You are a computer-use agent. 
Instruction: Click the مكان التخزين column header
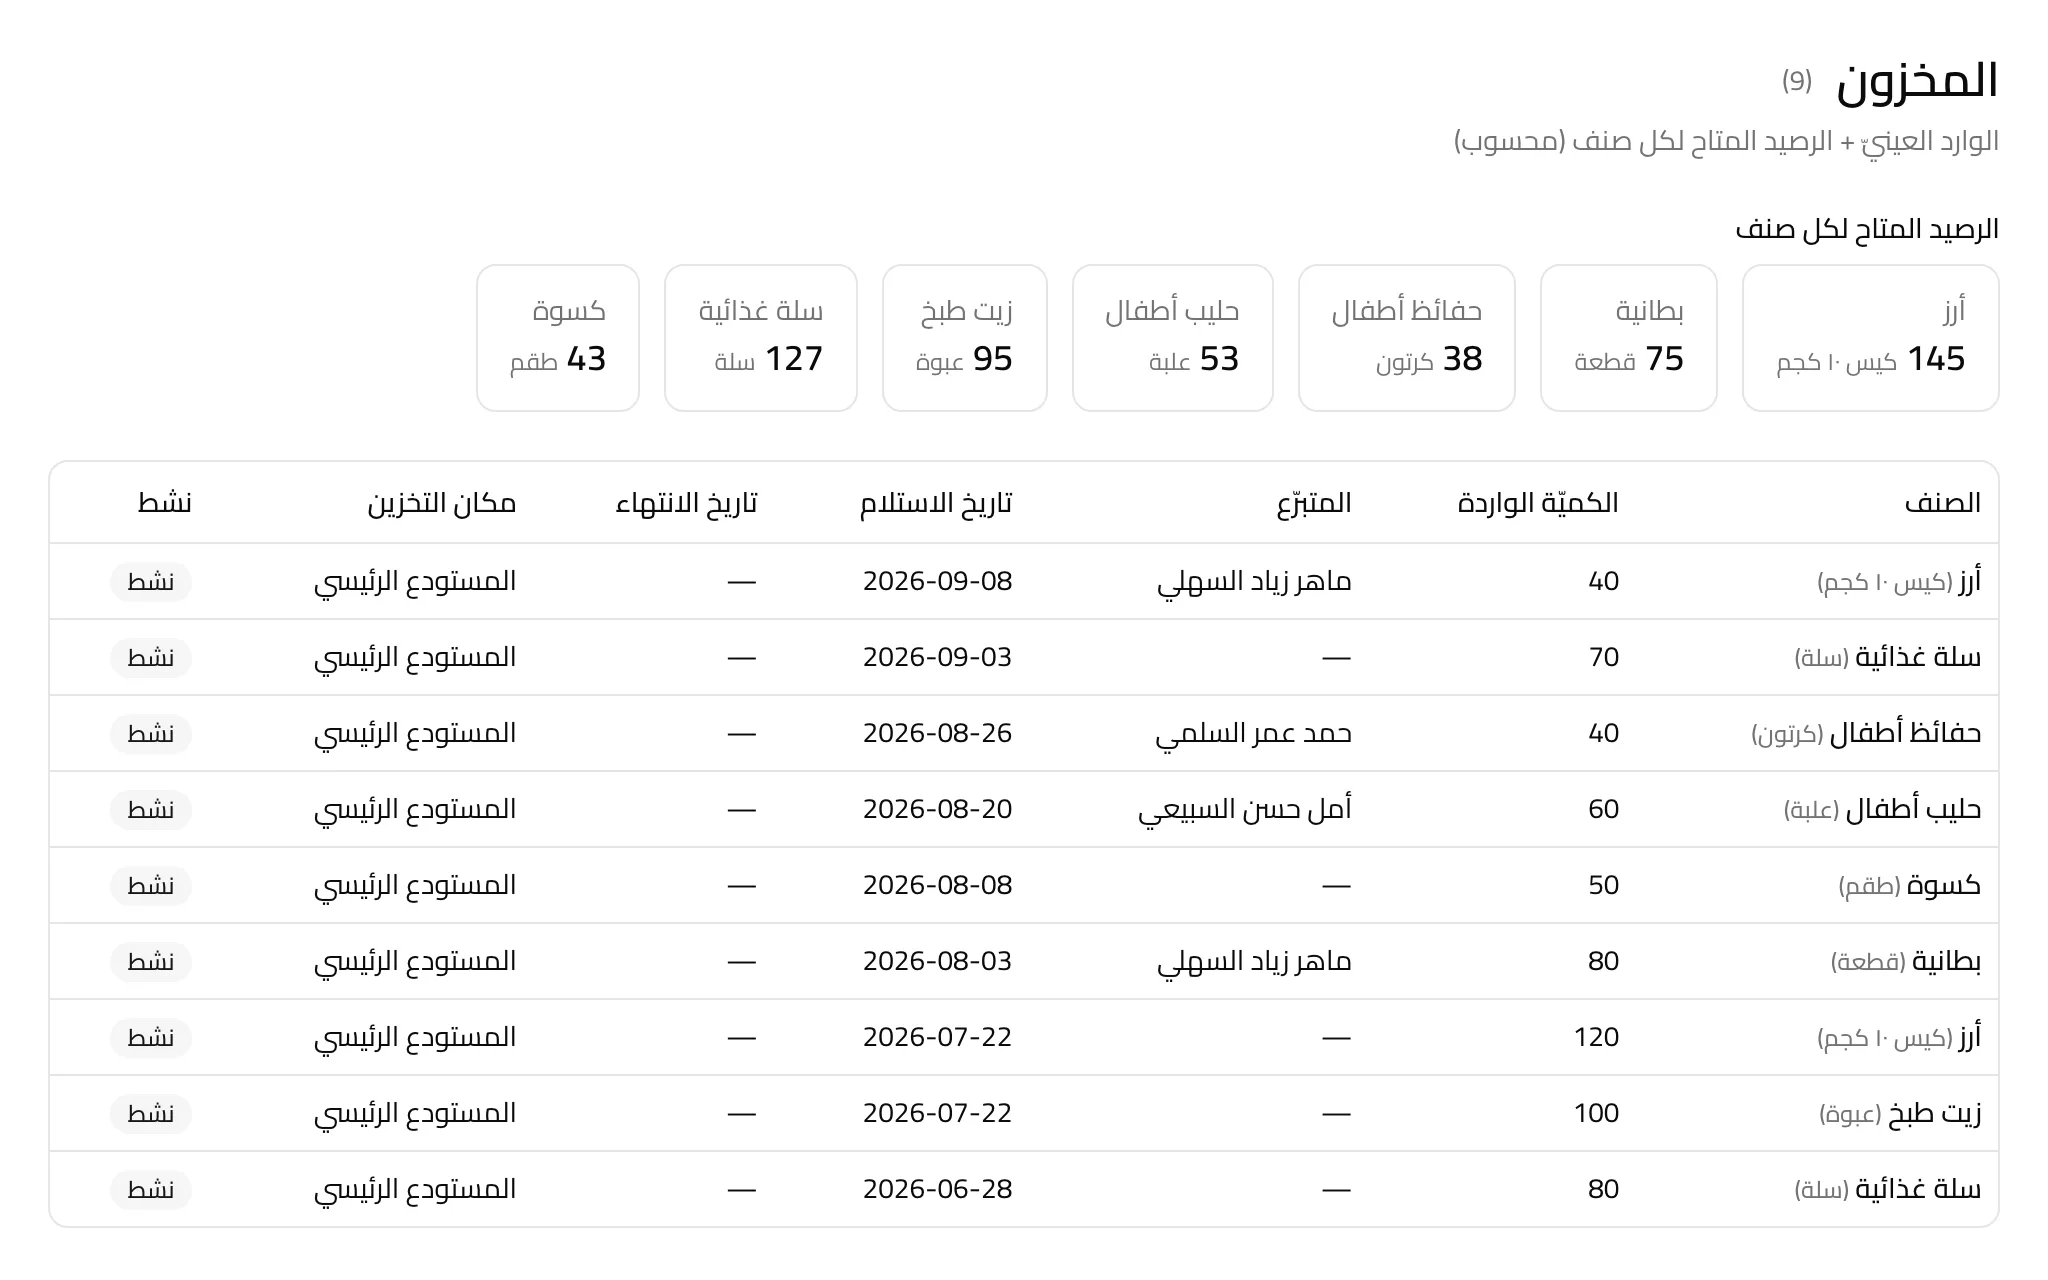442,503
